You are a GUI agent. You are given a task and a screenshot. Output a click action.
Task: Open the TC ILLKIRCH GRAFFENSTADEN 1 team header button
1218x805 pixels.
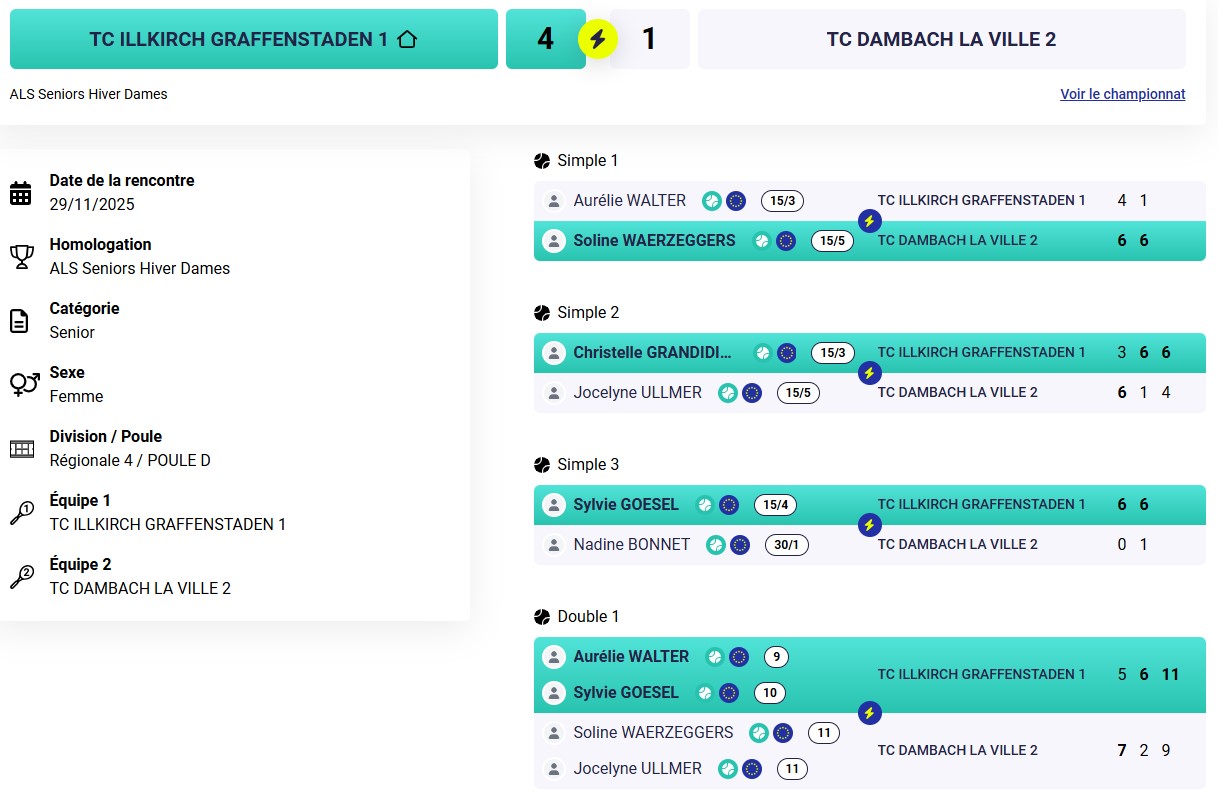coord(253,39)
